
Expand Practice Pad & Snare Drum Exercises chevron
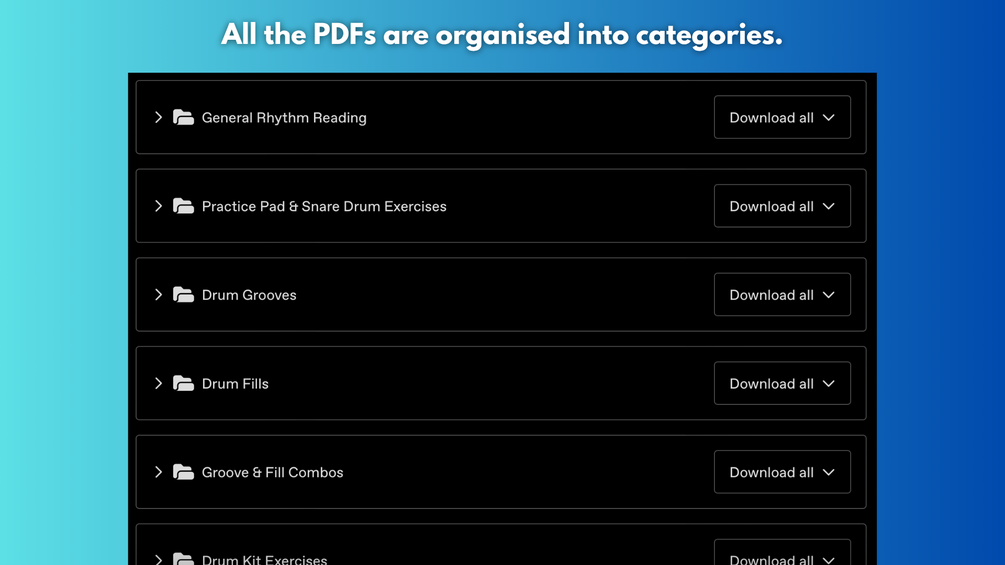click(158, 206)
